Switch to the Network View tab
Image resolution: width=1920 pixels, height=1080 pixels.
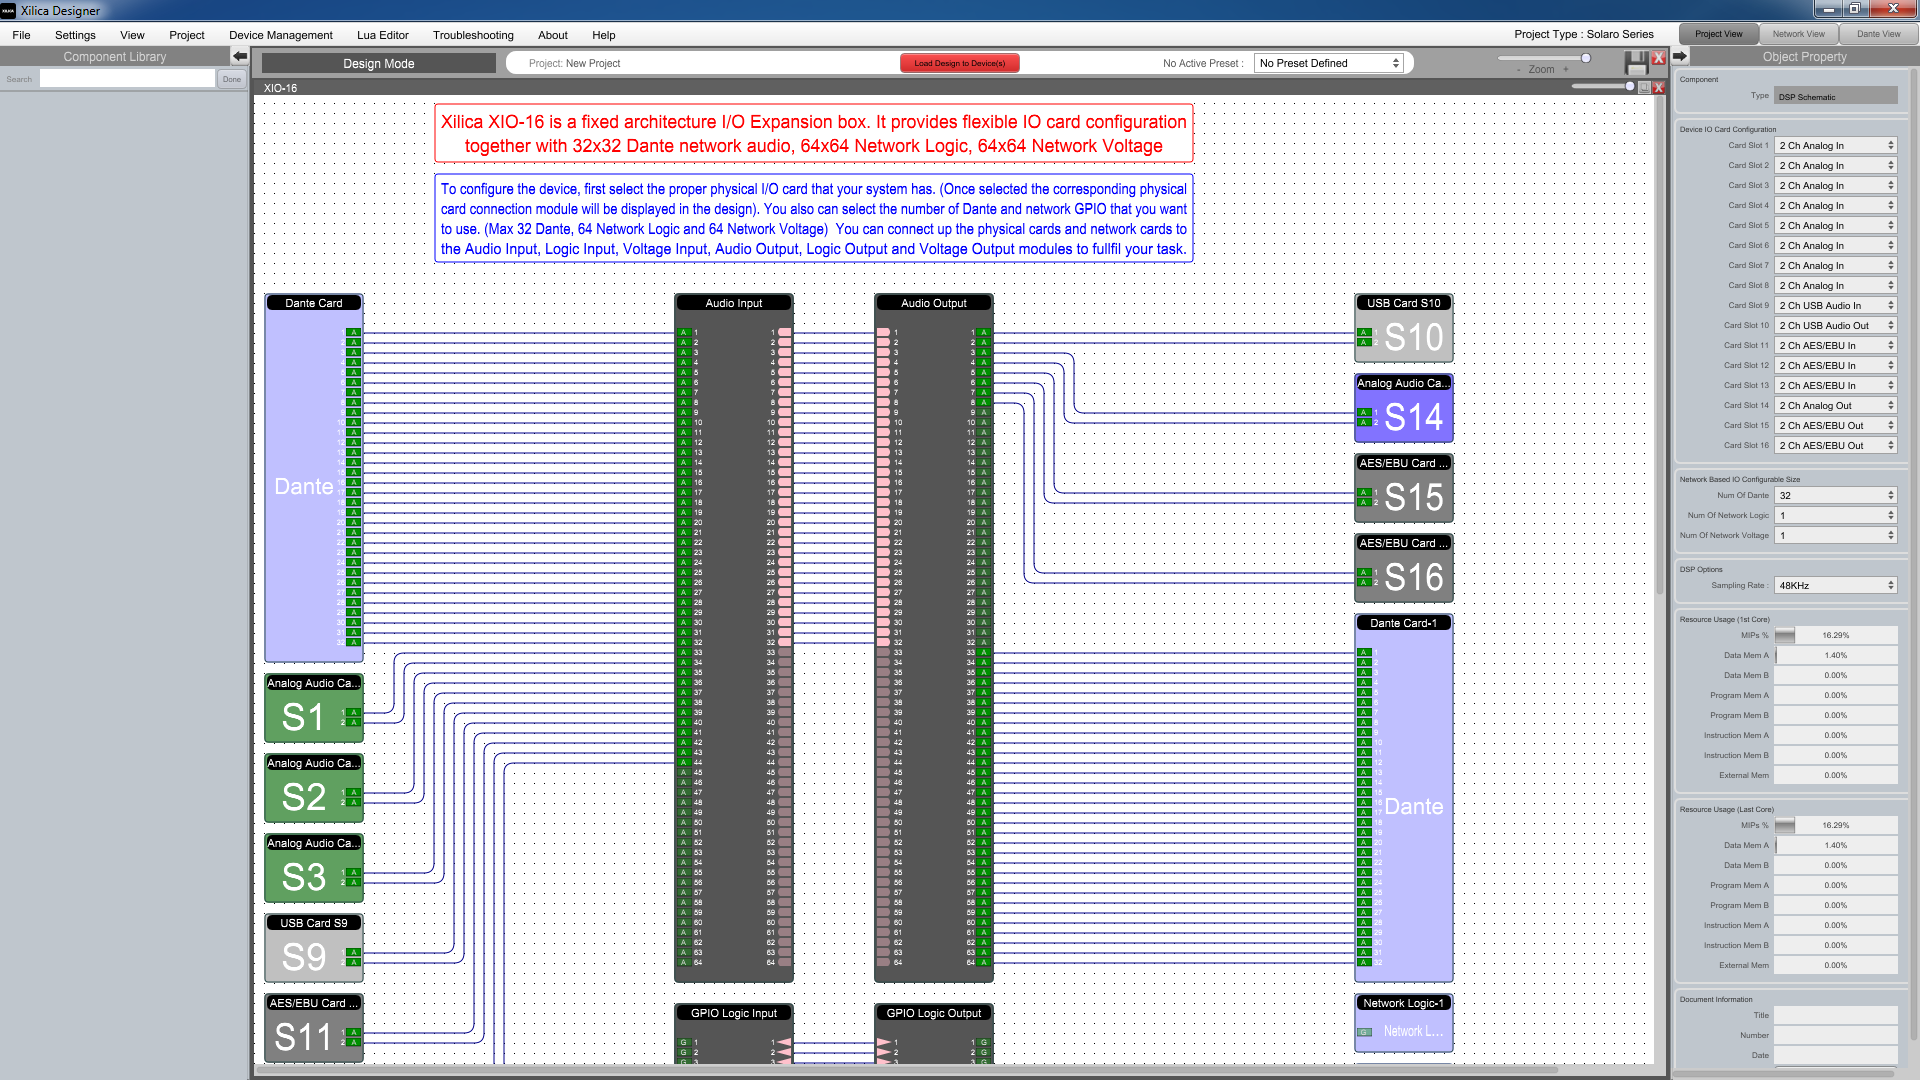coord(1798,34)
